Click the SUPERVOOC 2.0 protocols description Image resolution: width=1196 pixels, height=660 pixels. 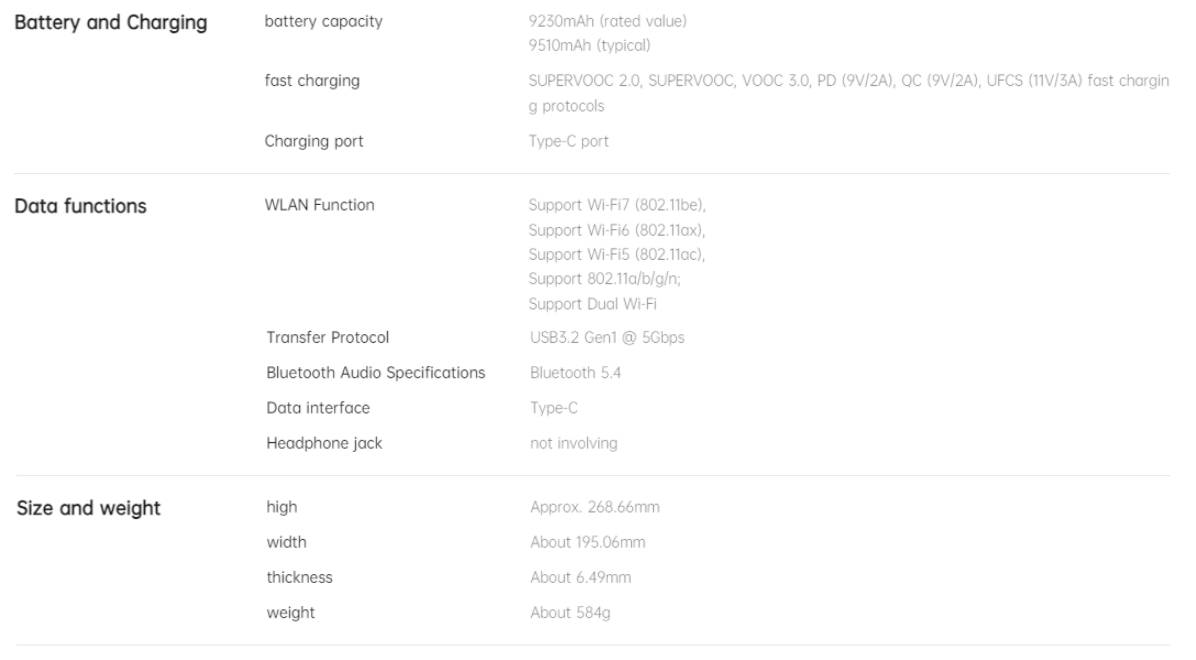point(849,93)
